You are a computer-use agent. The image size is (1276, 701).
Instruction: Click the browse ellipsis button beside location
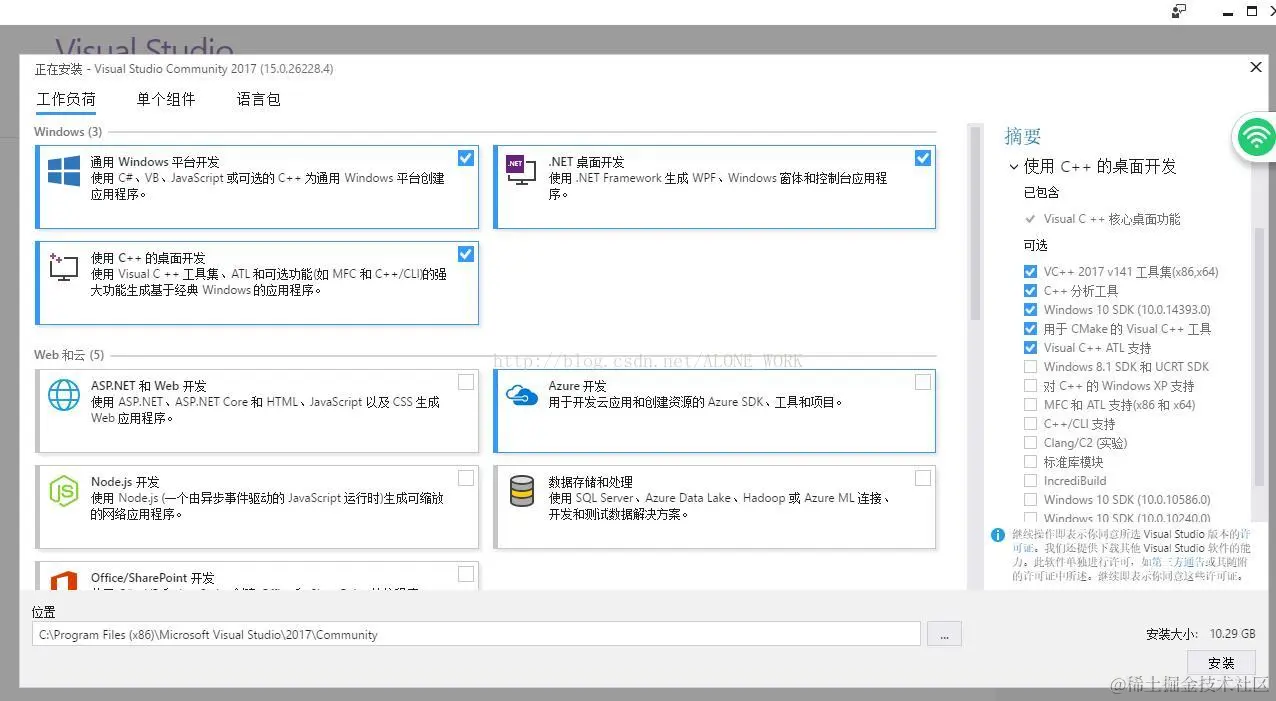[944, 634]
